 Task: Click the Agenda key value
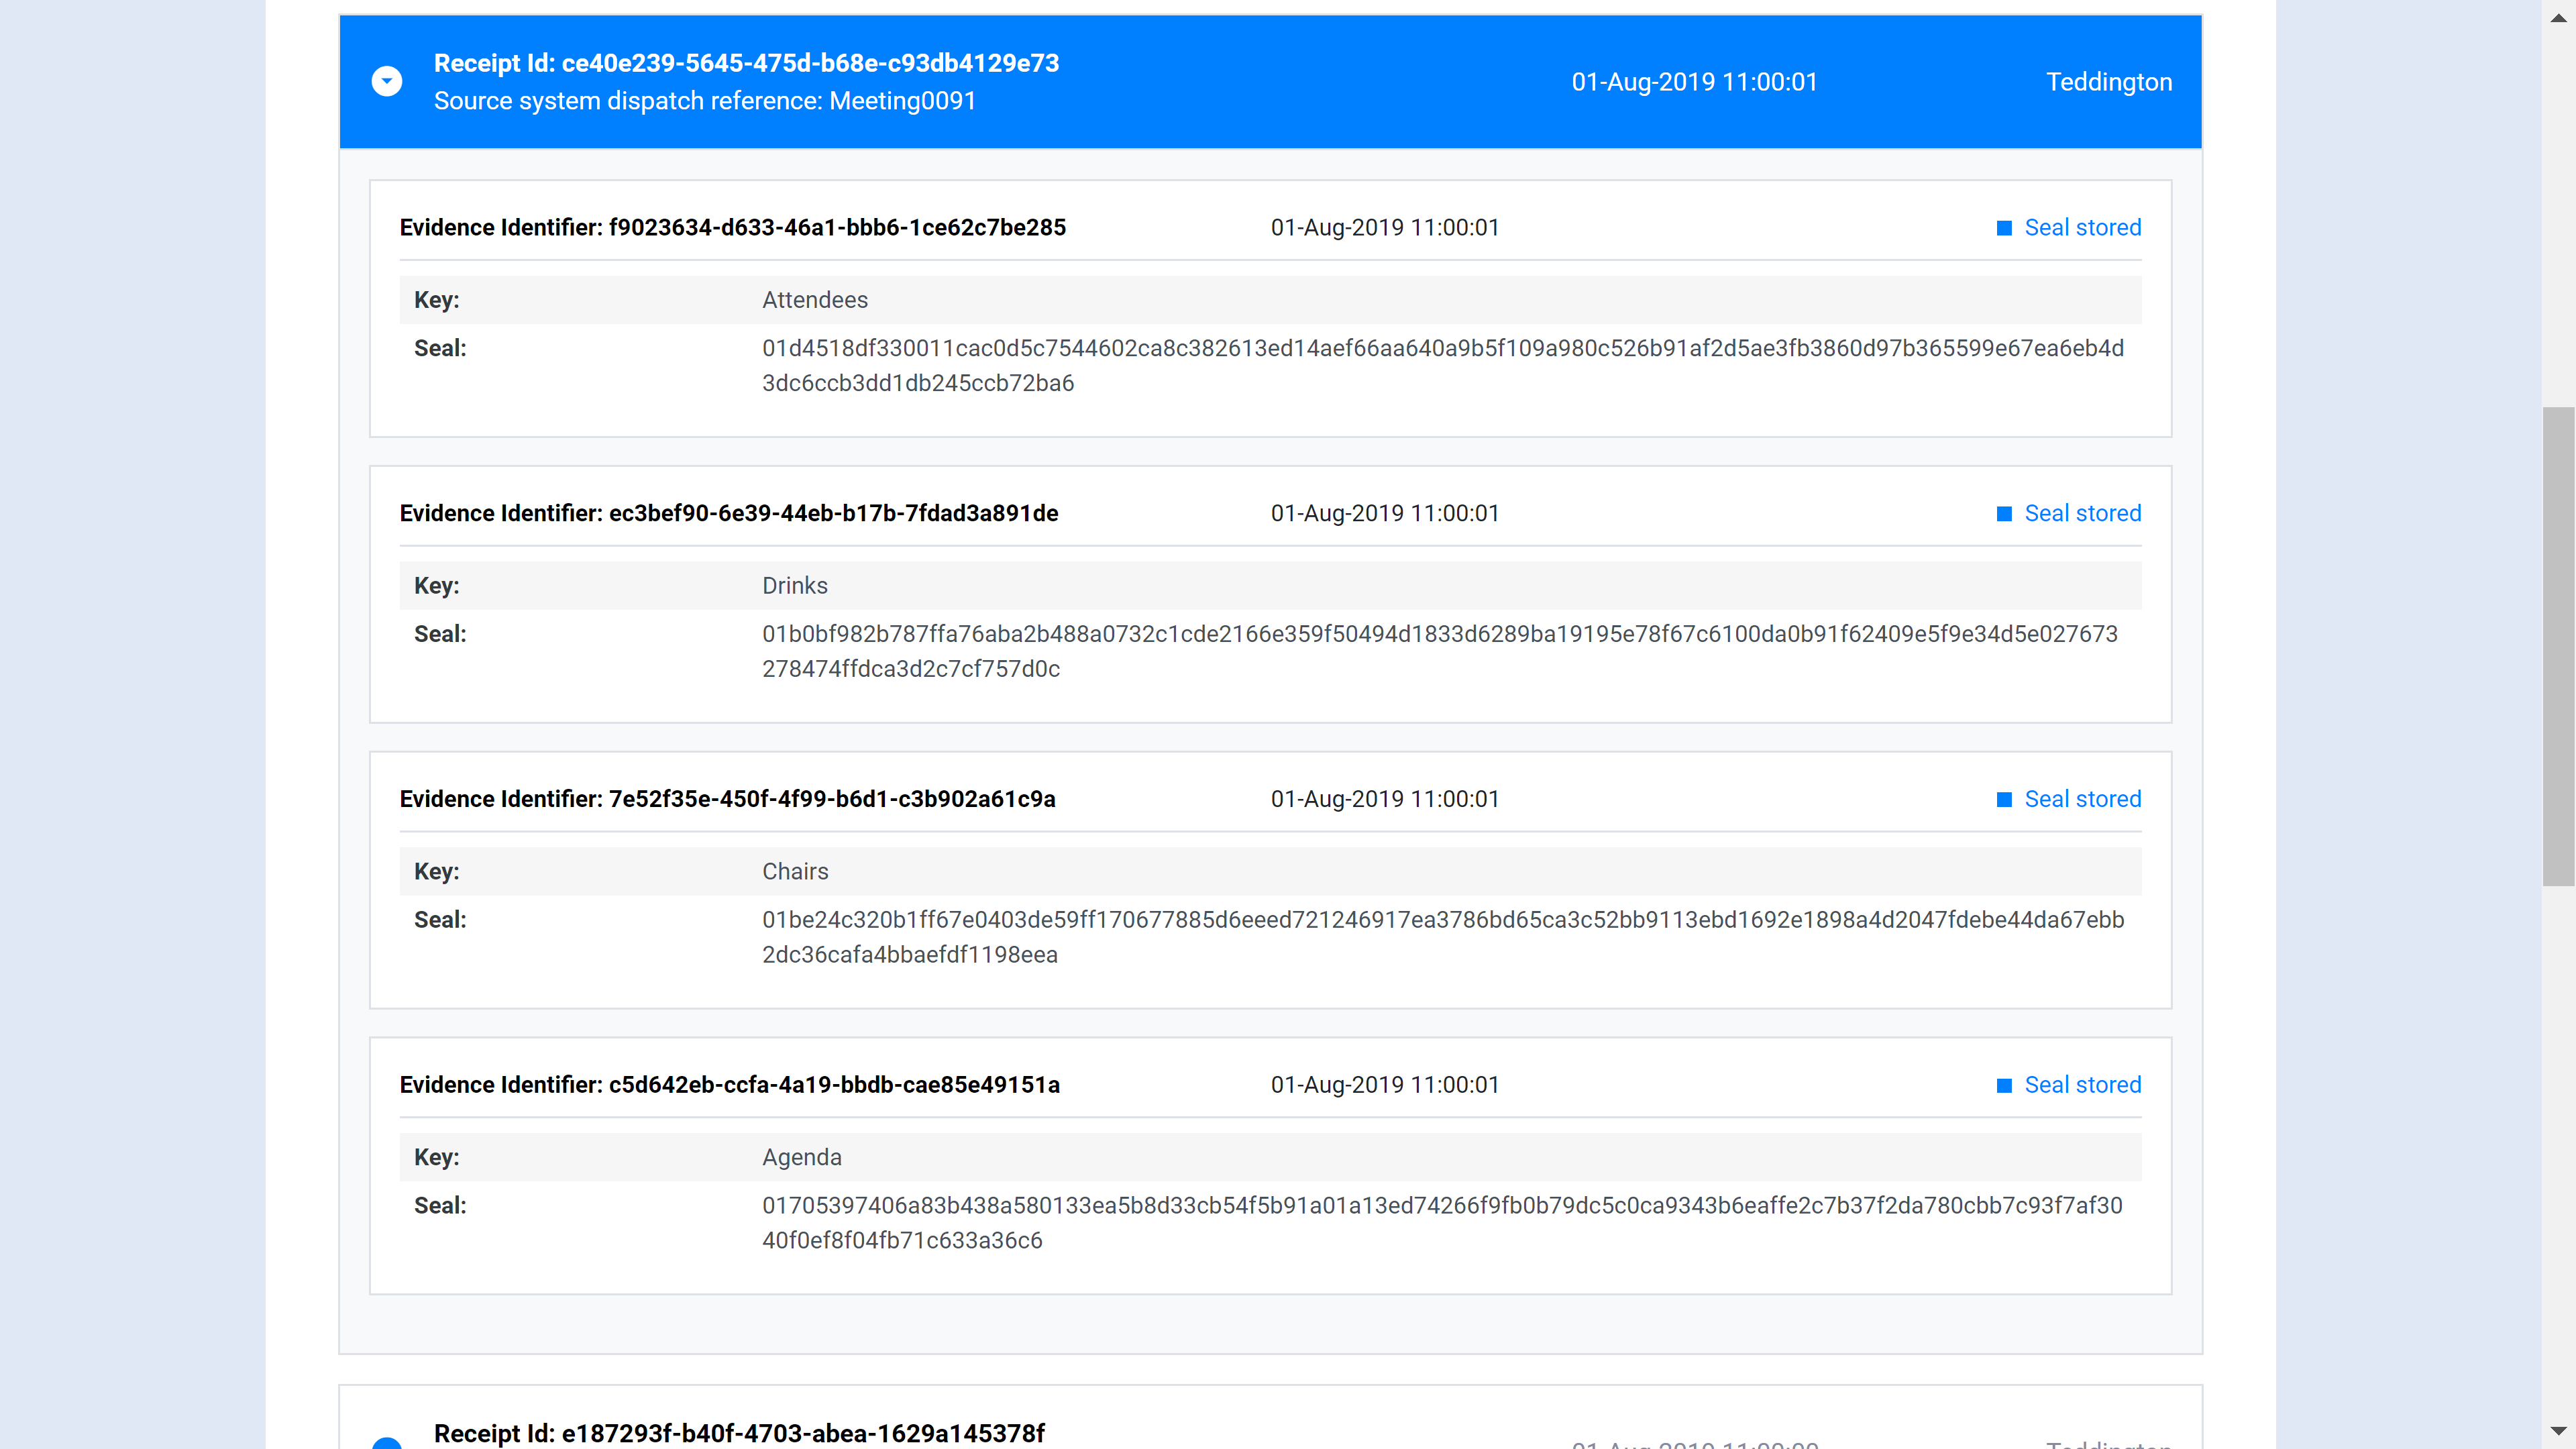pyautogui.click(x=801, y=1158)
